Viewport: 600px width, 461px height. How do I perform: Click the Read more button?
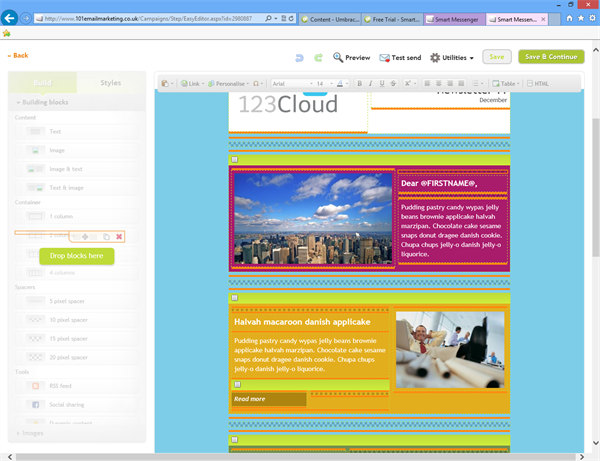pos(269,399)
